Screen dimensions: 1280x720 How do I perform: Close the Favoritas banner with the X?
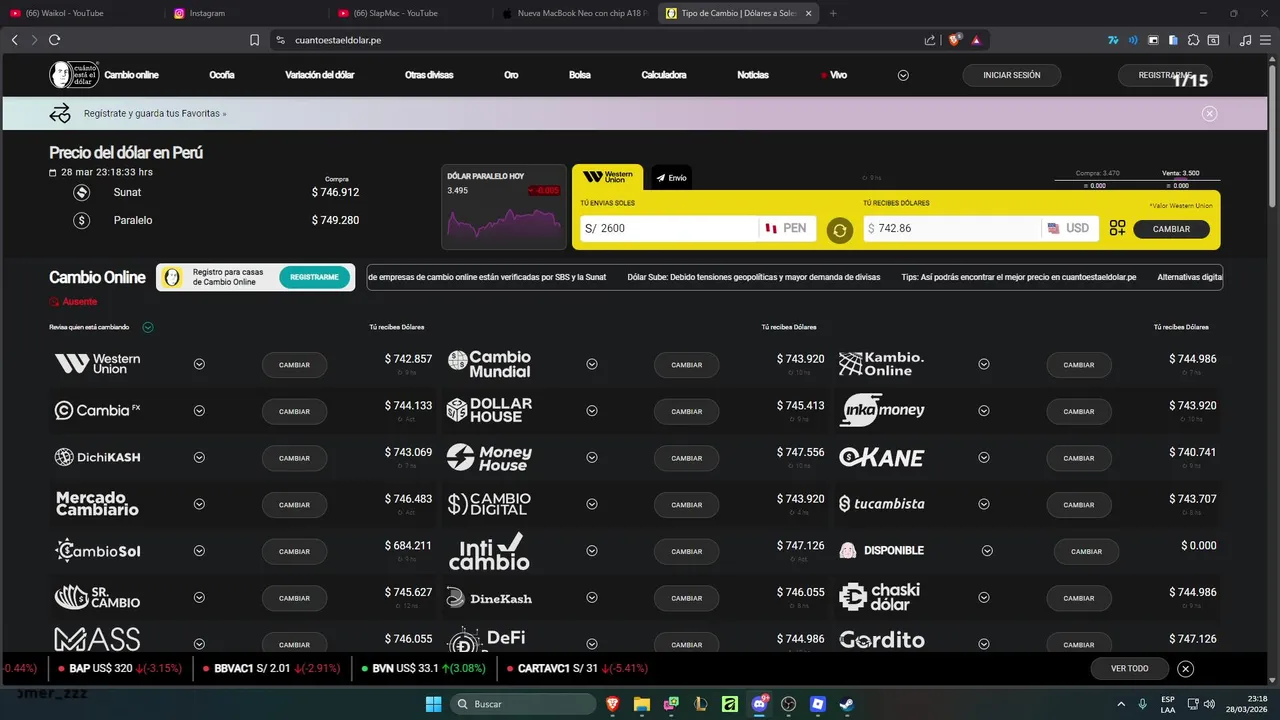click(x=1209, y=113)
